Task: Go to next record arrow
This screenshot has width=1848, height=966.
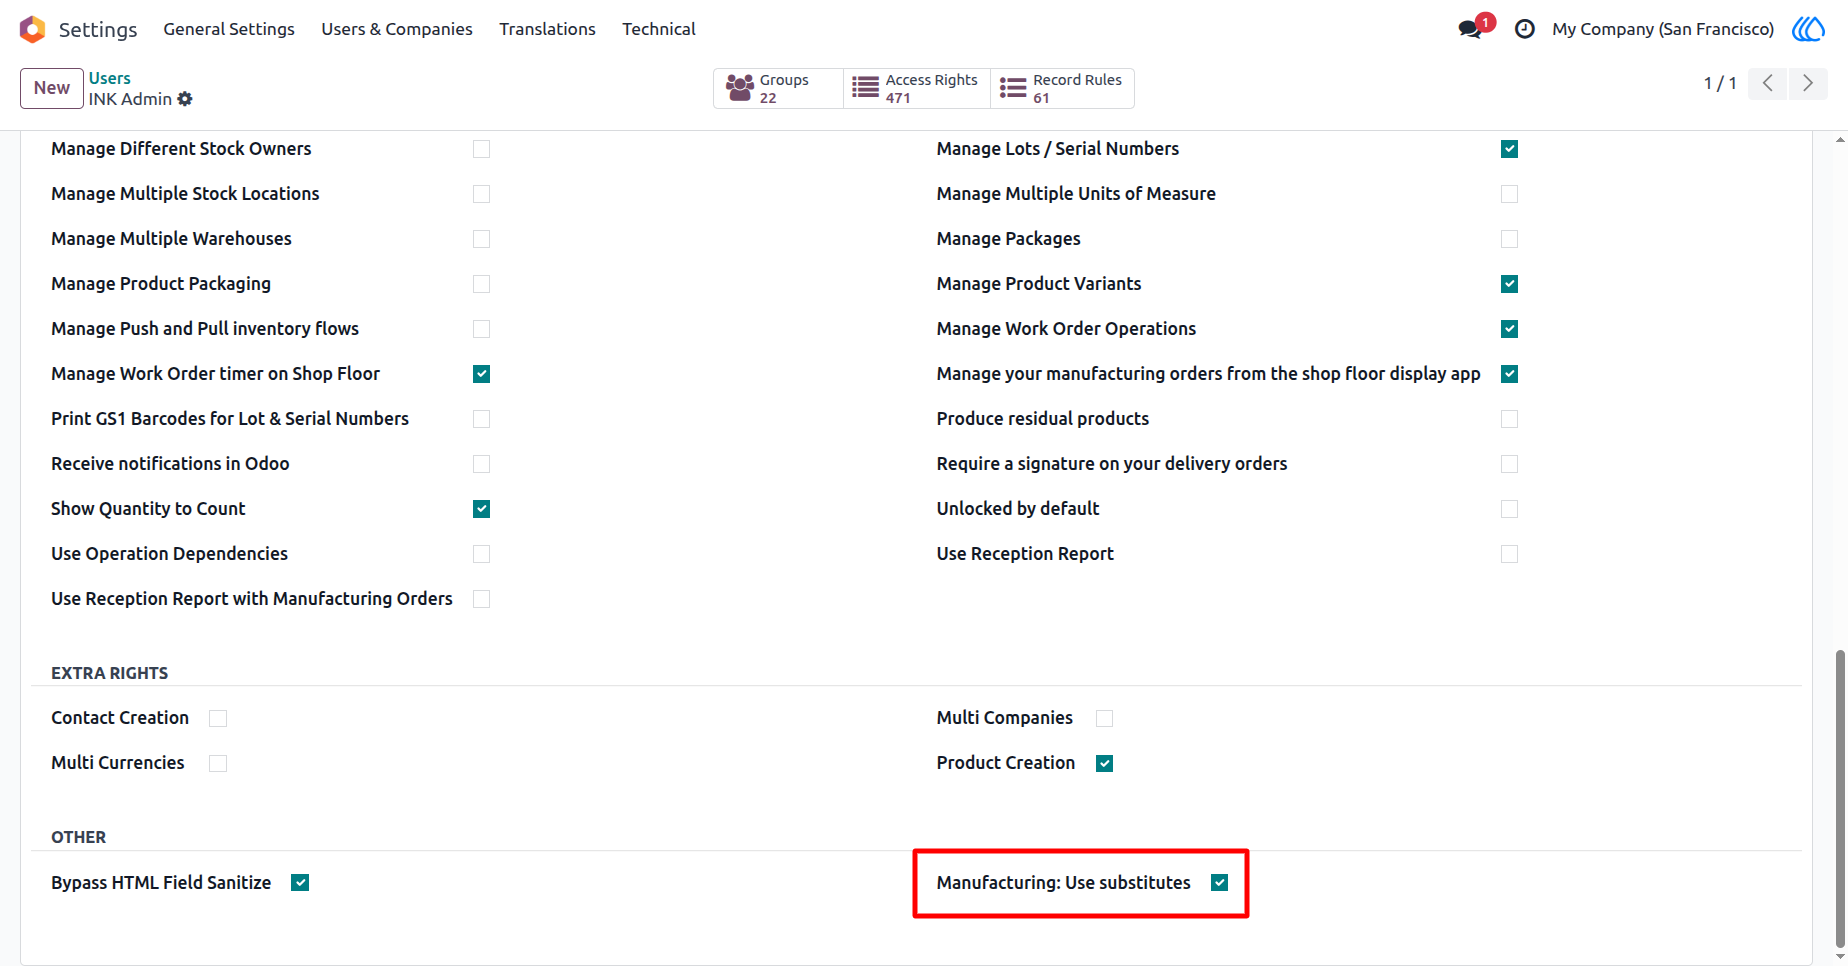Action: [1808, 83]
